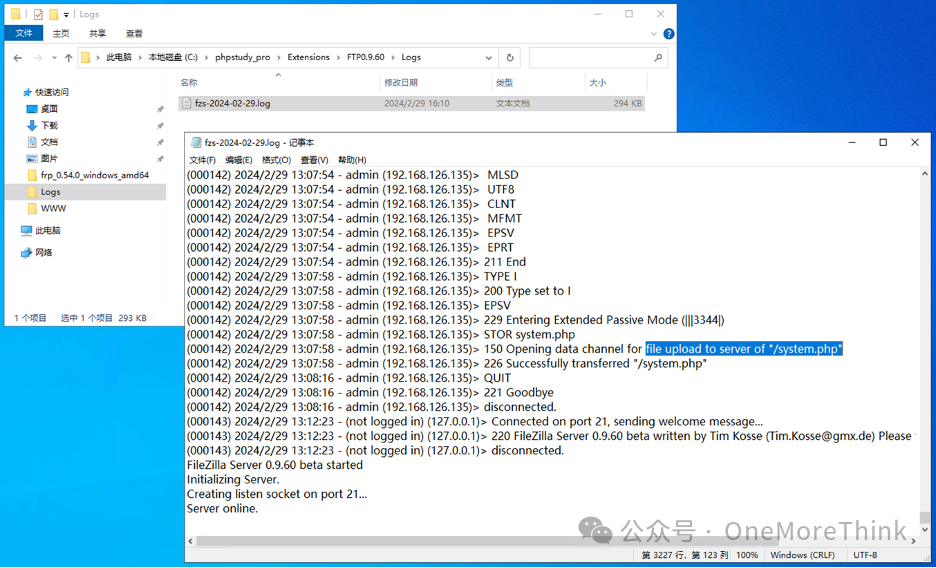Open the 查看(V) menu in Notepad

[x=315, y=160]
